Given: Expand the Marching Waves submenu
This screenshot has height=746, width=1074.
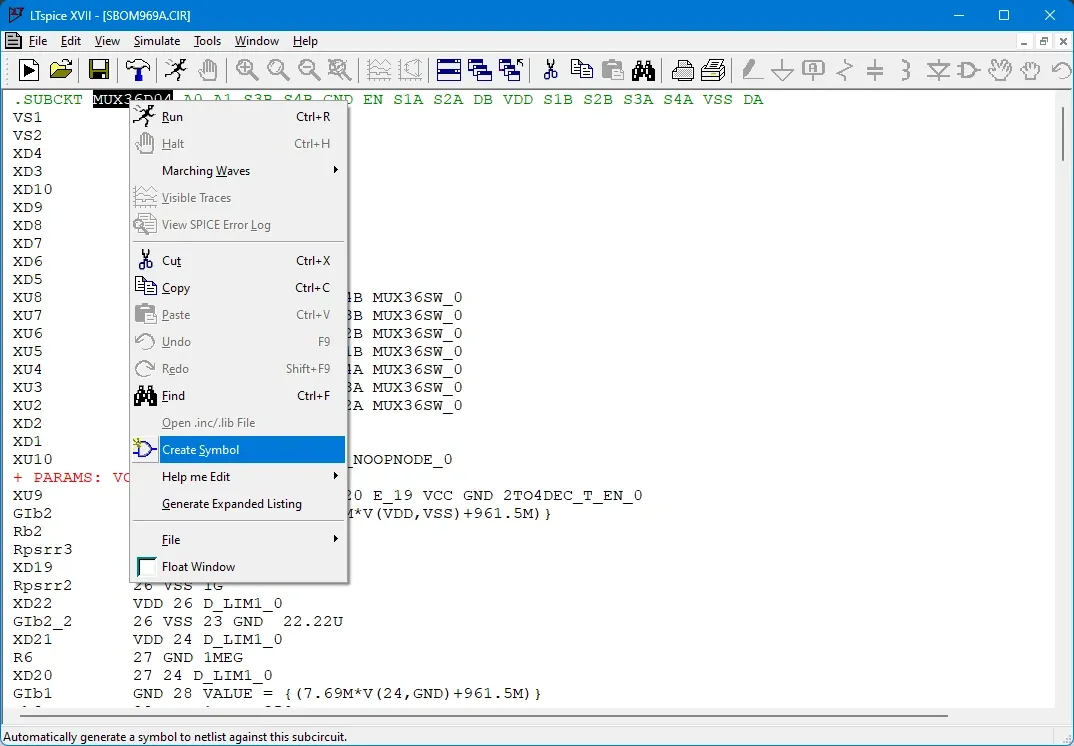Looking at the screenshot, I should [238, 171].
